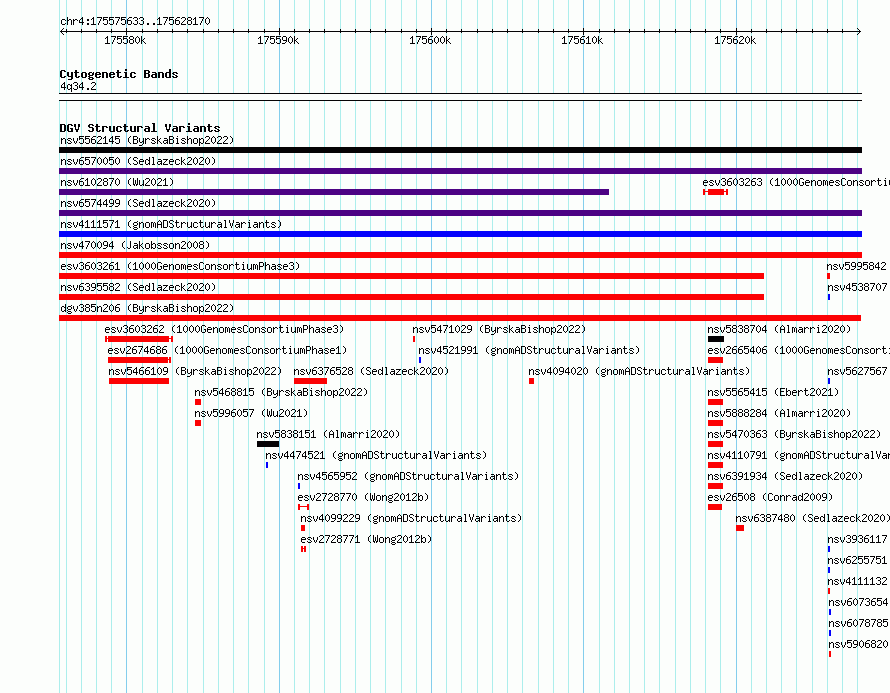Click esv26508 (Conrad2009) label
Viewport: 890px width, 693px height.
click(x=770, y=497)
